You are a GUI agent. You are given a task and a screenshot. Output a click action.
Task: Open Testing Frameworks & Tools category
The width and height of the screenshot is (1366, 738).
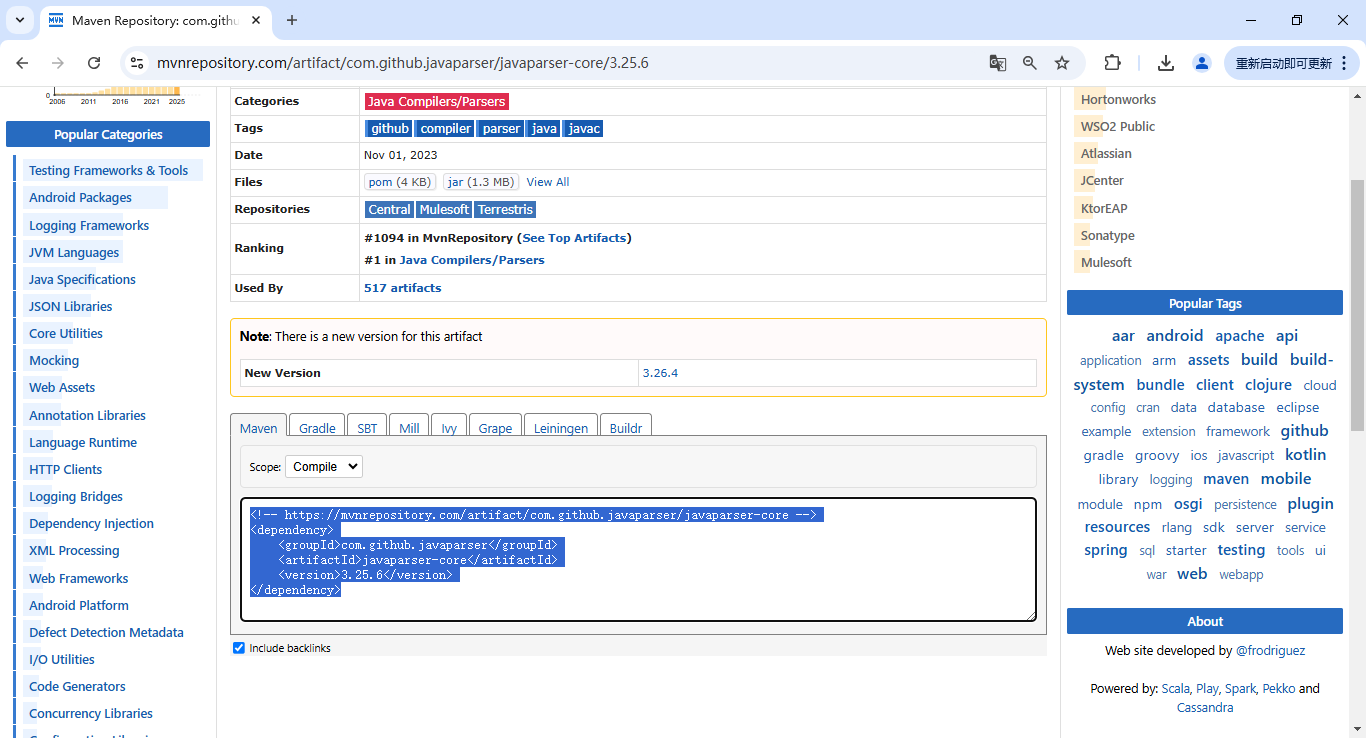point(108,171)
